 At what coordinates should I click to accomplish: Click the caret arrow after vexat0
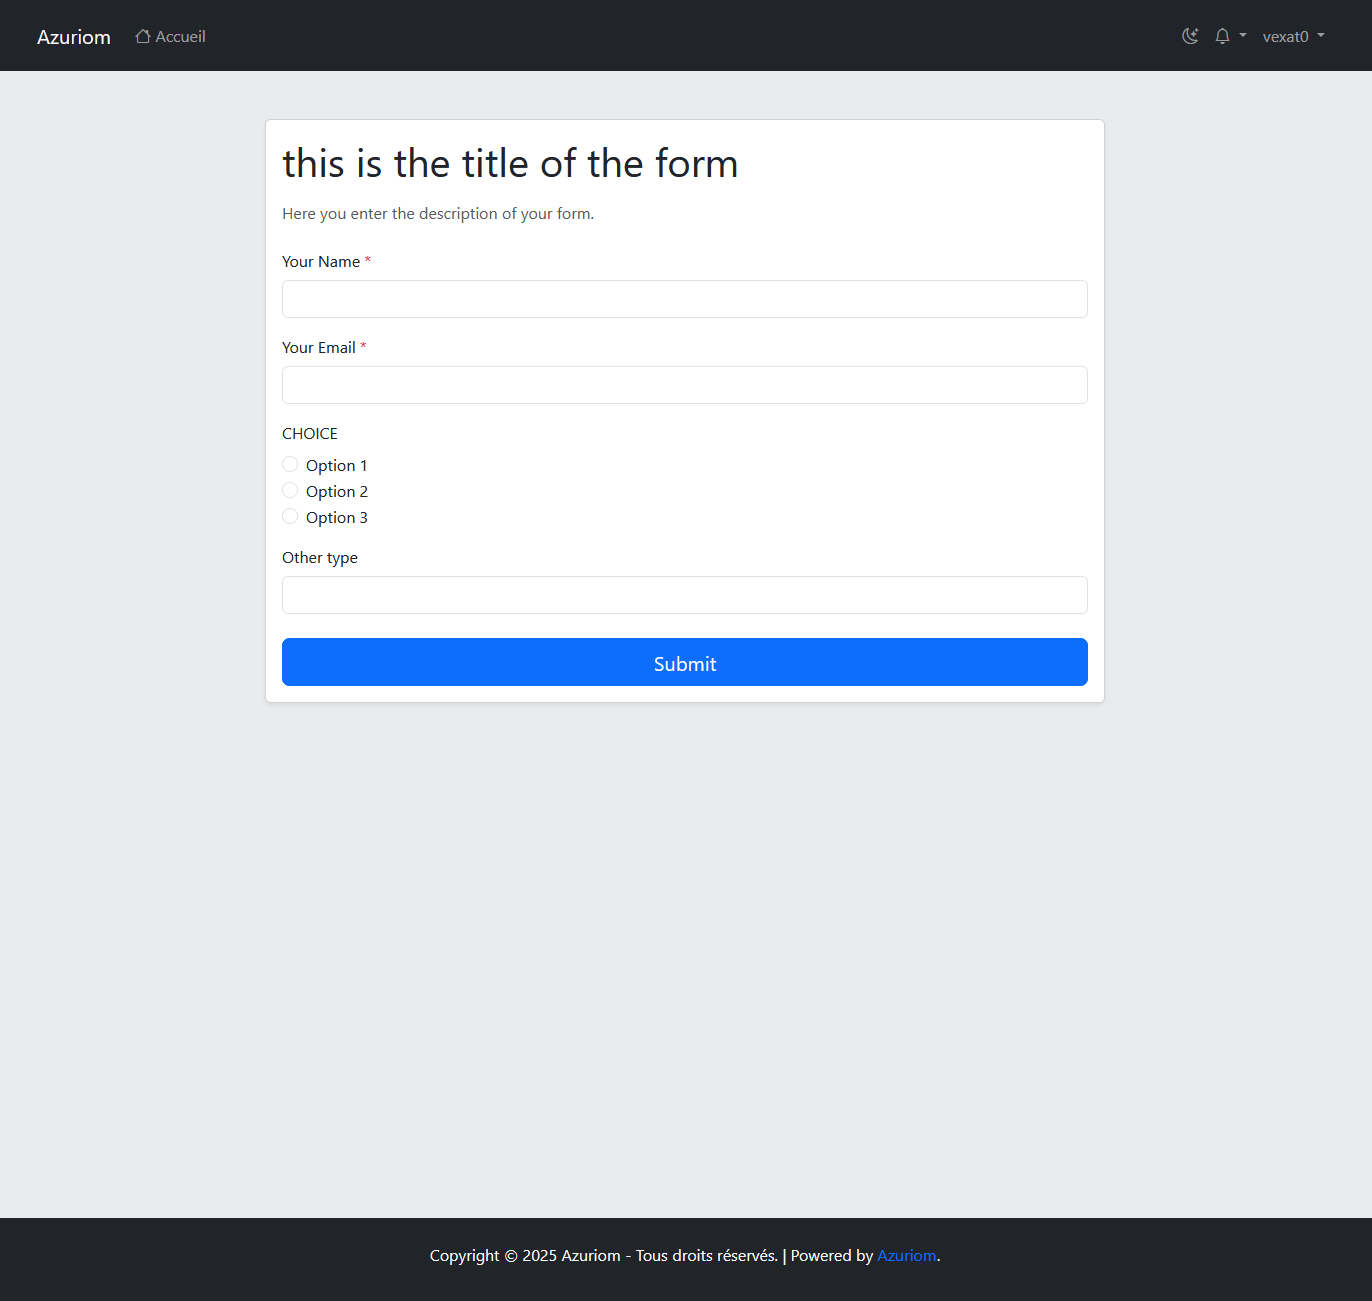1321,36
